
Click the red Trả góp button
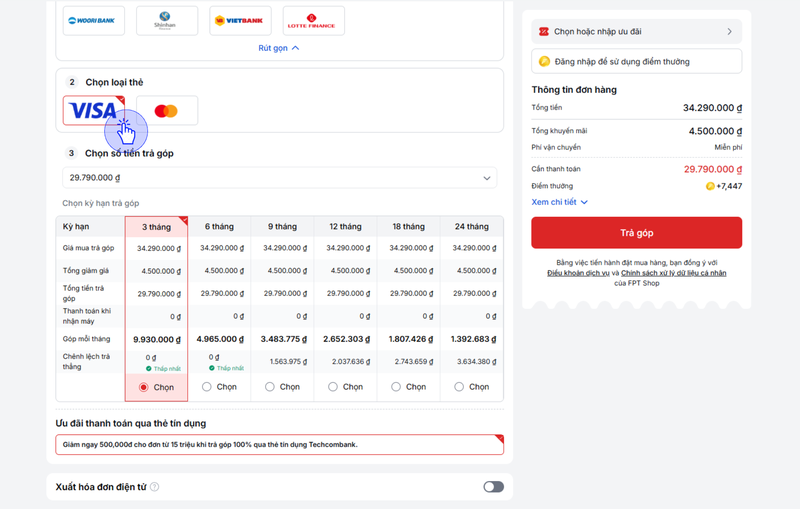coord(636,233)
